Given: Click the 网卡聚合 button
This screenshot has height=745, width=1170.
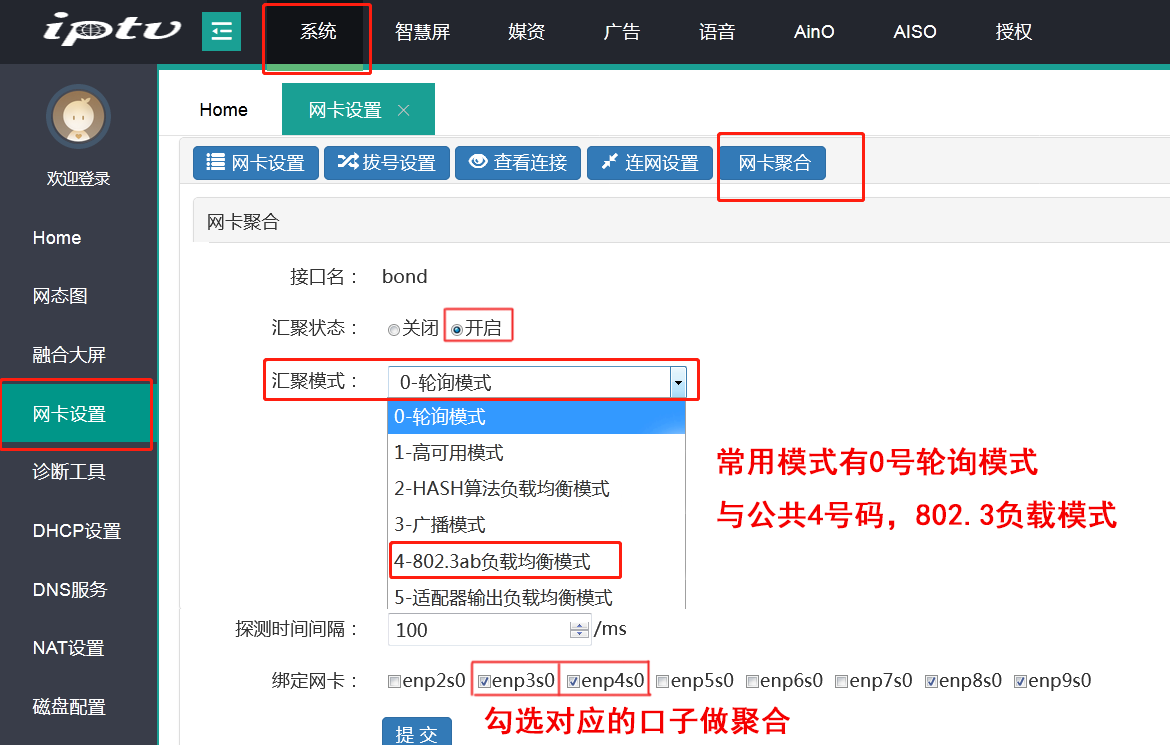Looking at the screenshot, I should (x=773, y=163).
